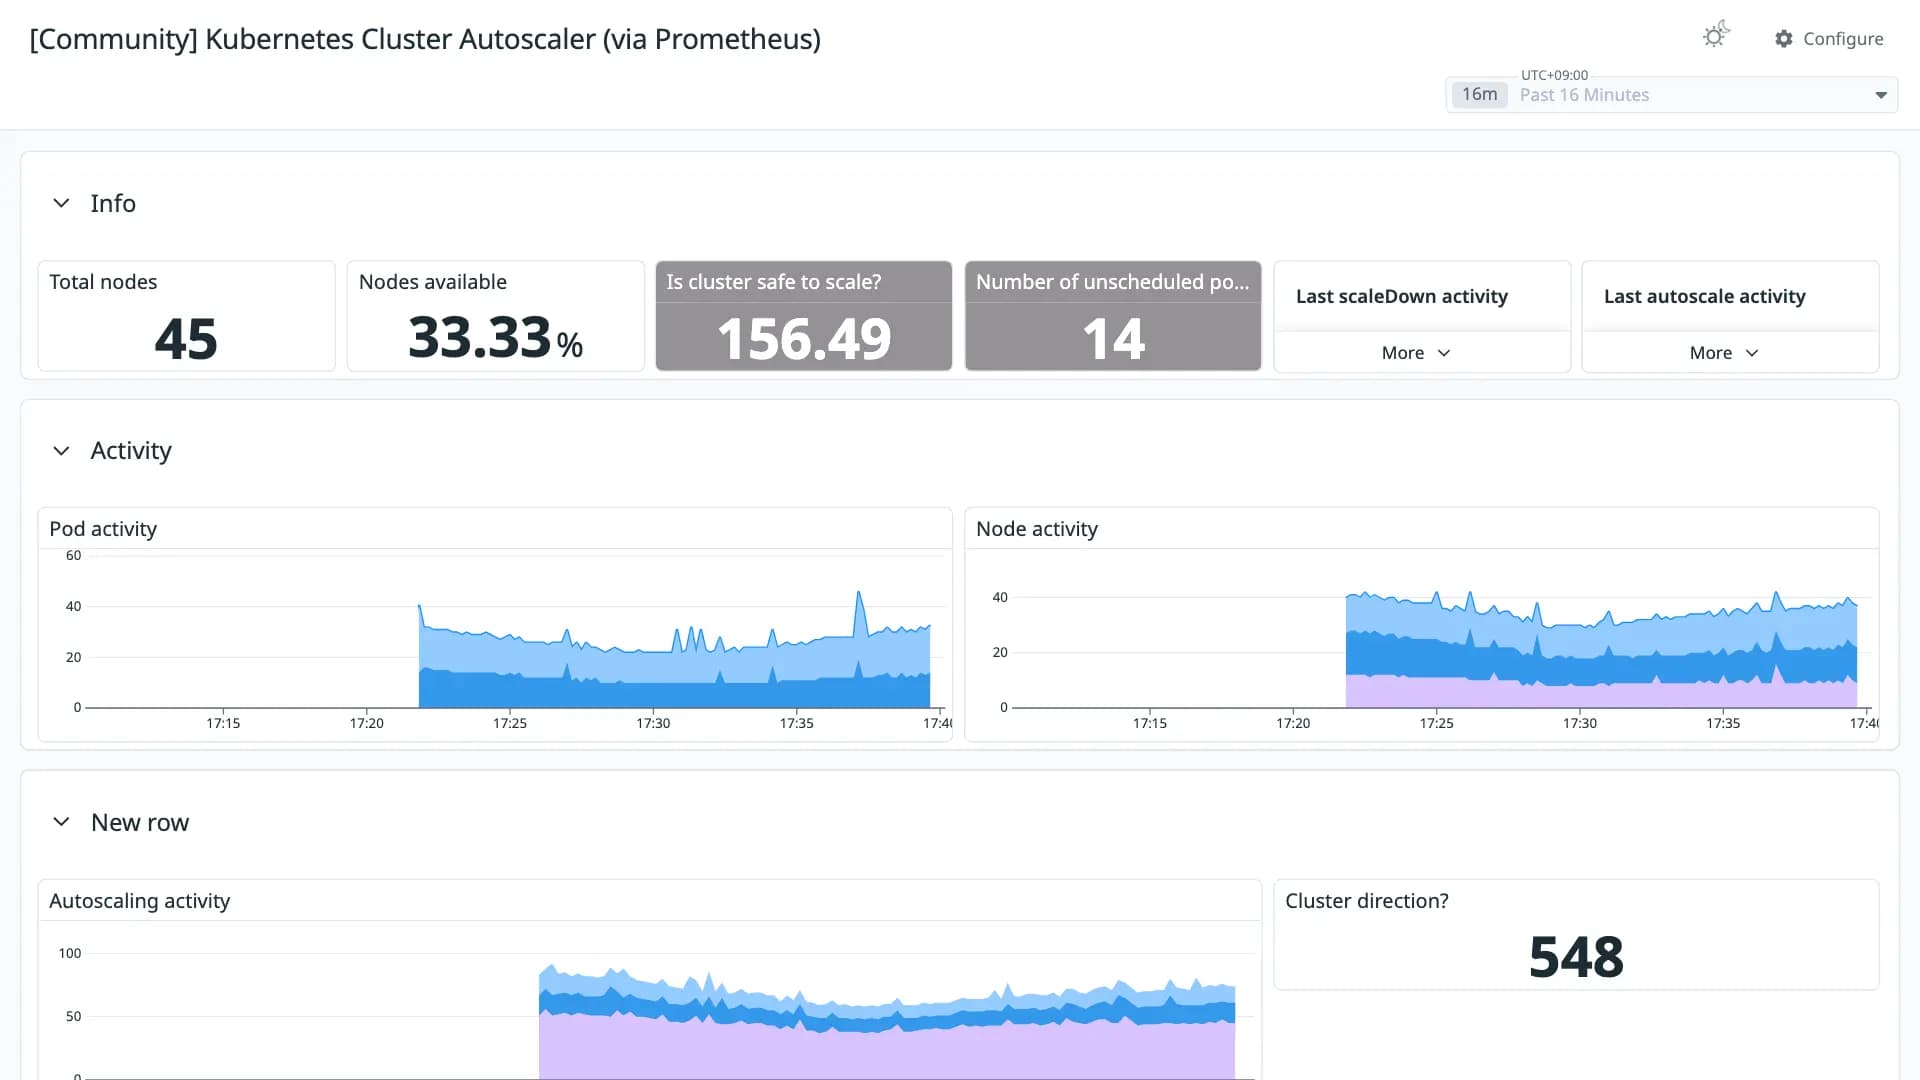Image resolution: width=1920 pixels, height=1080 pixels.
Task: Click the New row section heading
Action: pyautogui.click(x=140, y=822)
